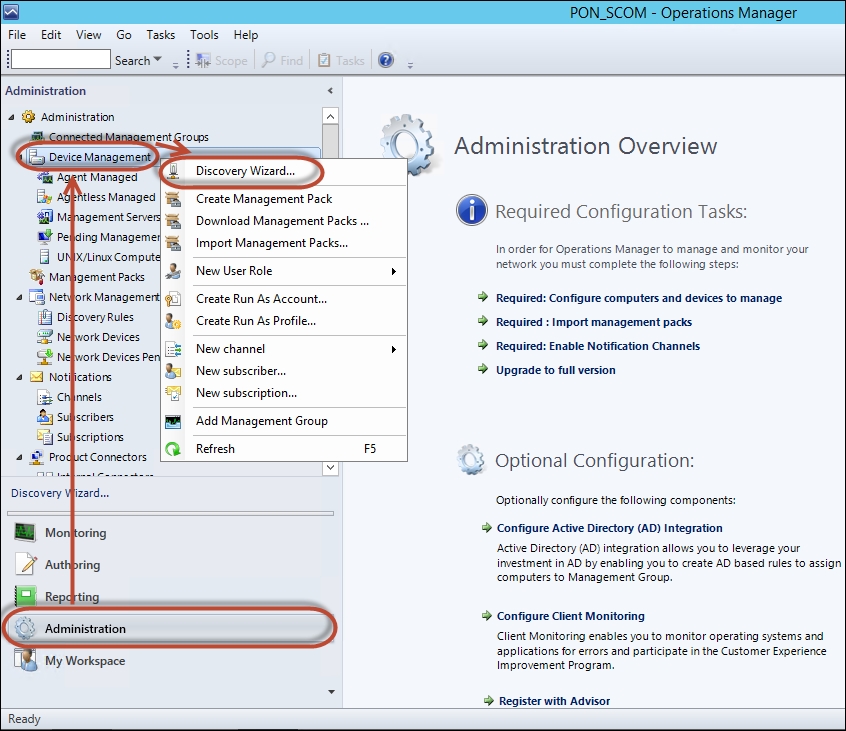Viewport: 846px width, 731px height.
Task: Expand the New channel submenu arrow
Action: tap(394, 350)
